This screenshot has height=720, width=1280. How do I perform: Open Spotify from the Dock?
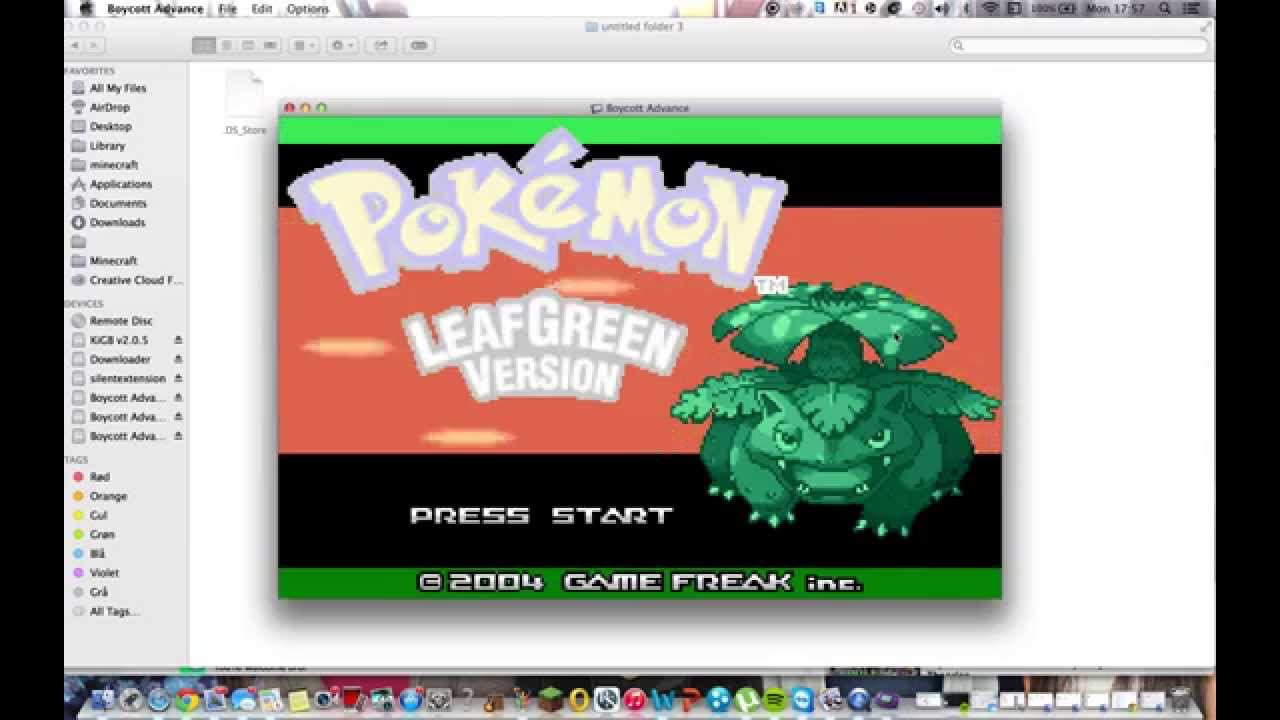(x=775, y=700)
